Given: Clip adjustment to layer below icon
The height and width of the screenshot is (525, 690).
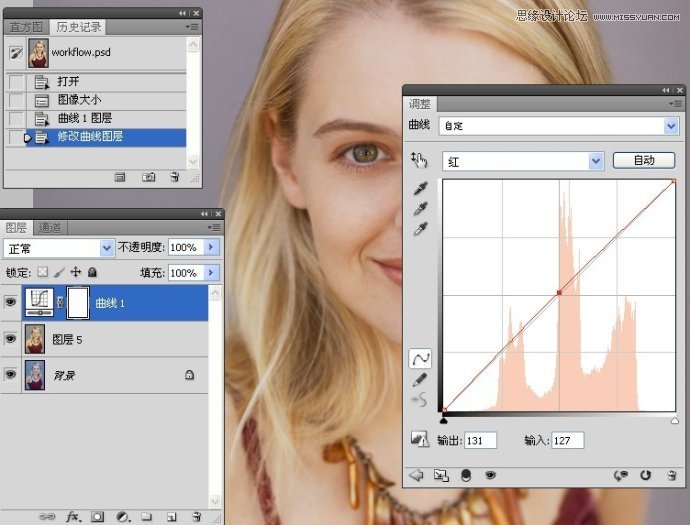Looking at the screenshot, I should pos(466,475).
